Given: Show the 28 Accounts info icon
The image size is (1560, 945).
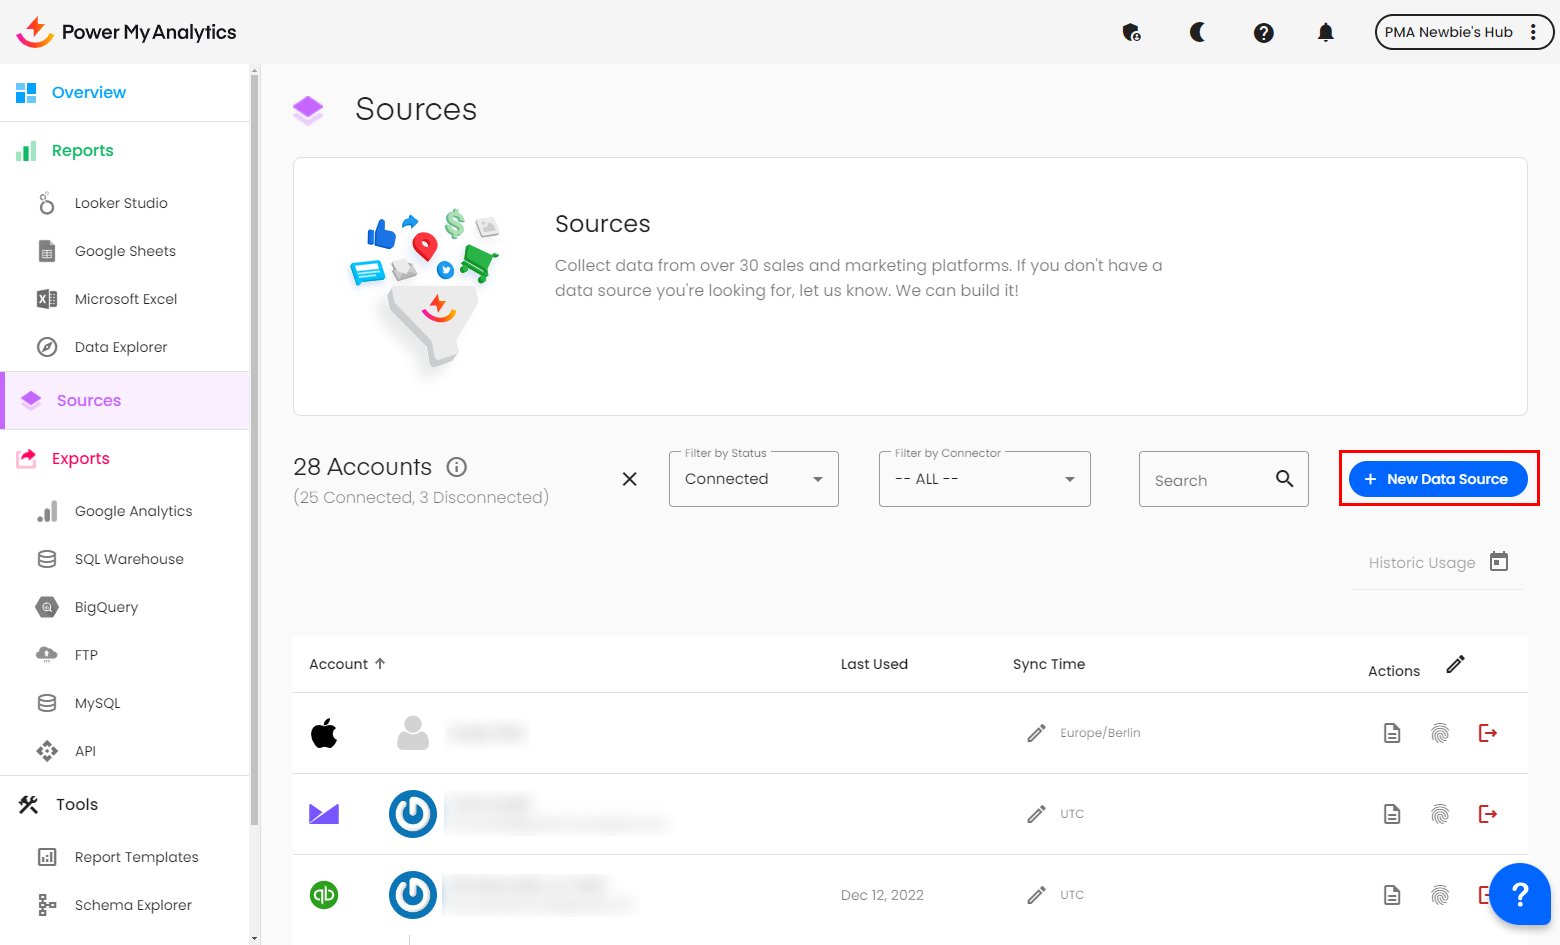Looking at the screenshot, I should [457, 467].
